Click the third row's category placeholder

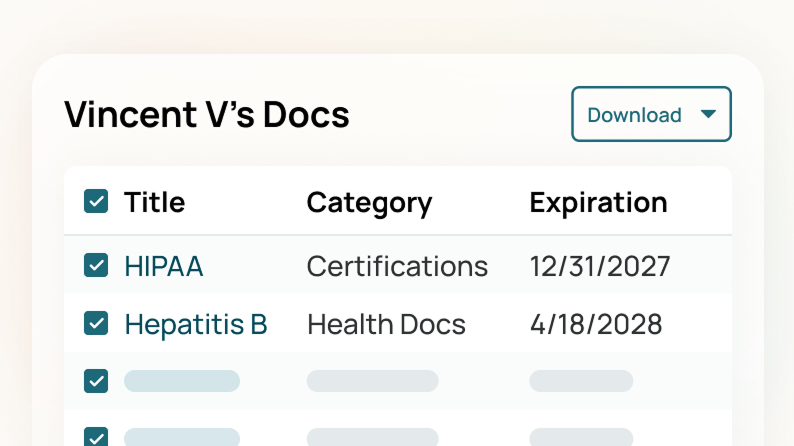[372, 380]
